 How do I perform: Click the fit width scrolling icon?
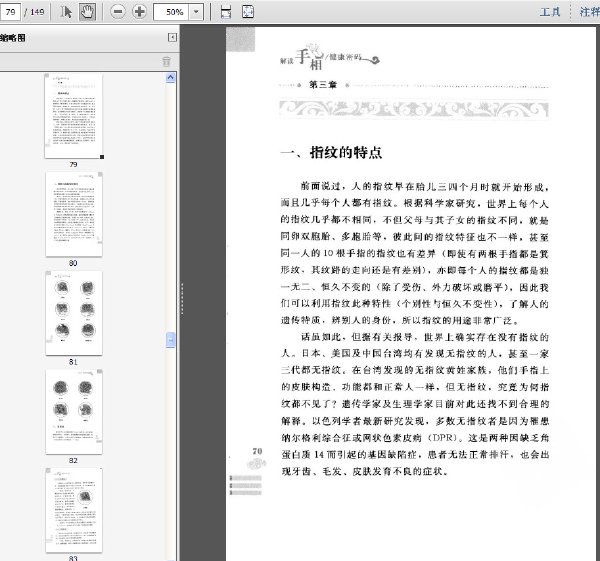coord(226,12)
